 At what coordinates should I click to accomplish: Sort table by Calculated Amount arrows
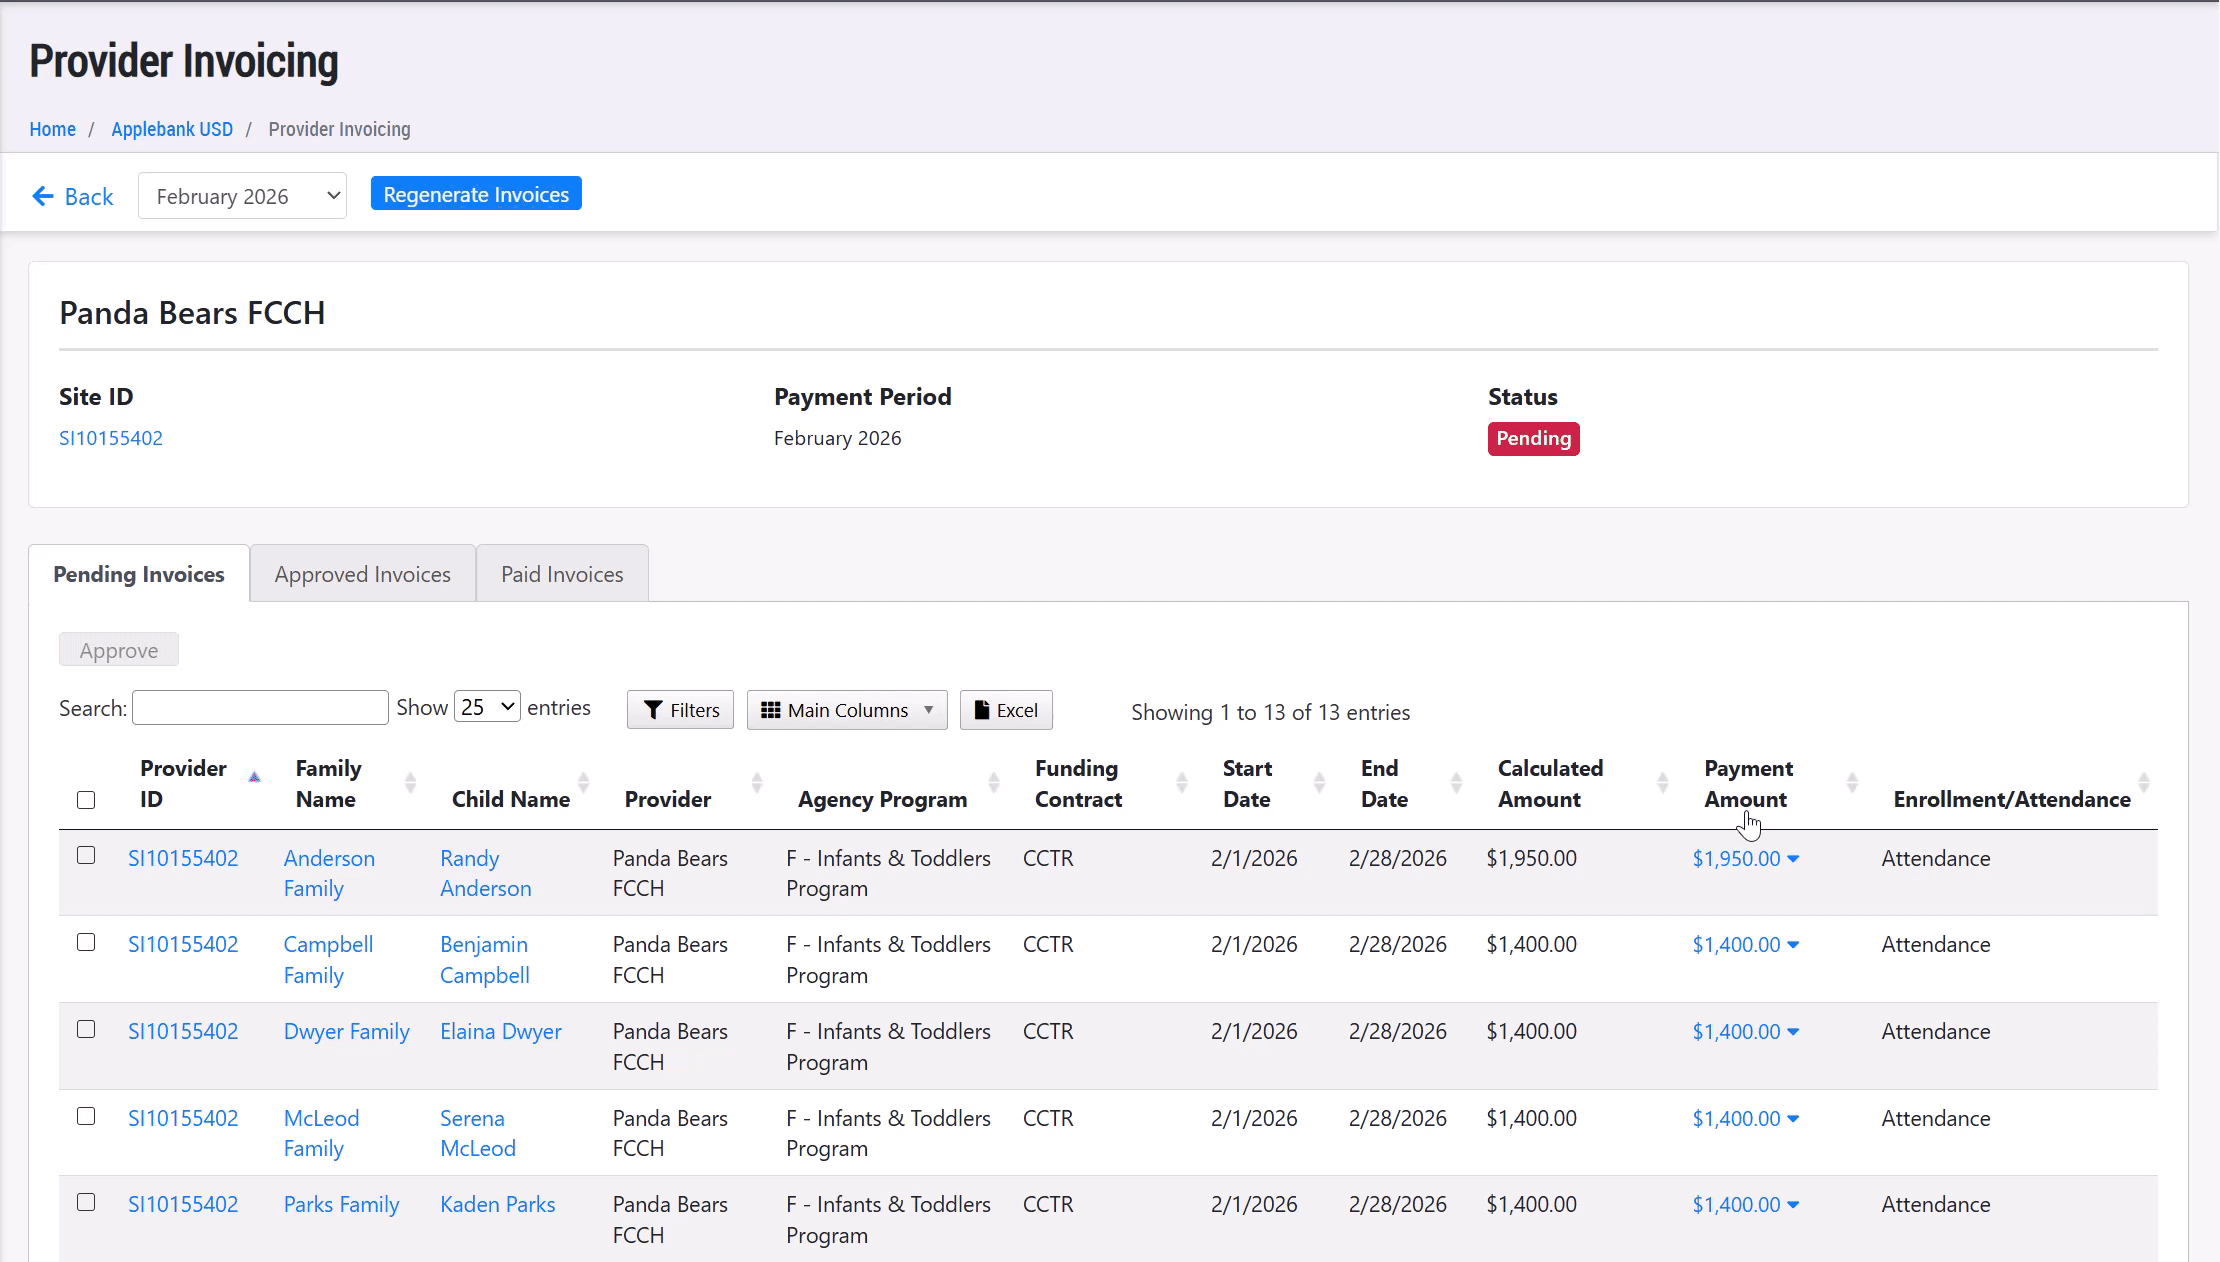click(1662, 783)
